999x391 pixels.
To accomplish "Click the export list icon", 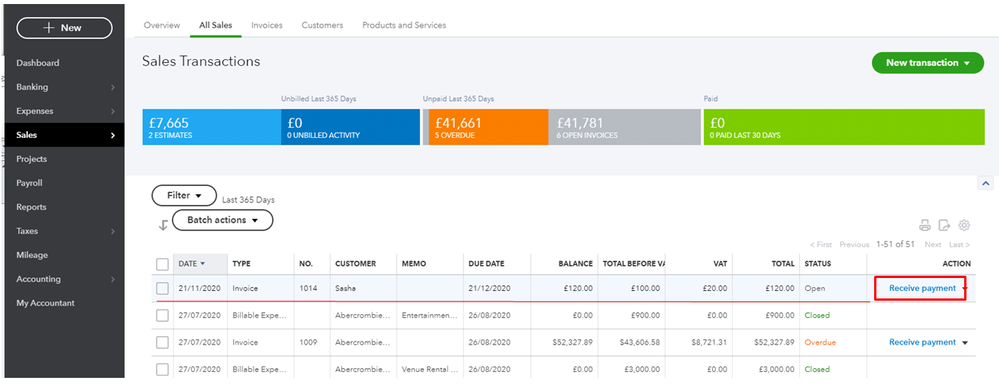I will click(x=944, y=225).
